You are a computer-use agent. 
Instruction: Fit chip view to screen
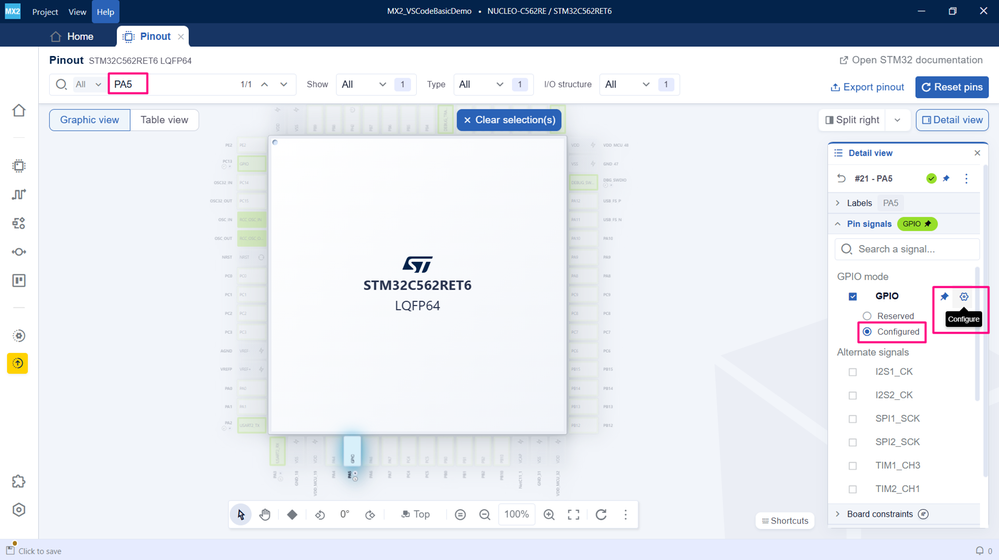pos(573,515)
